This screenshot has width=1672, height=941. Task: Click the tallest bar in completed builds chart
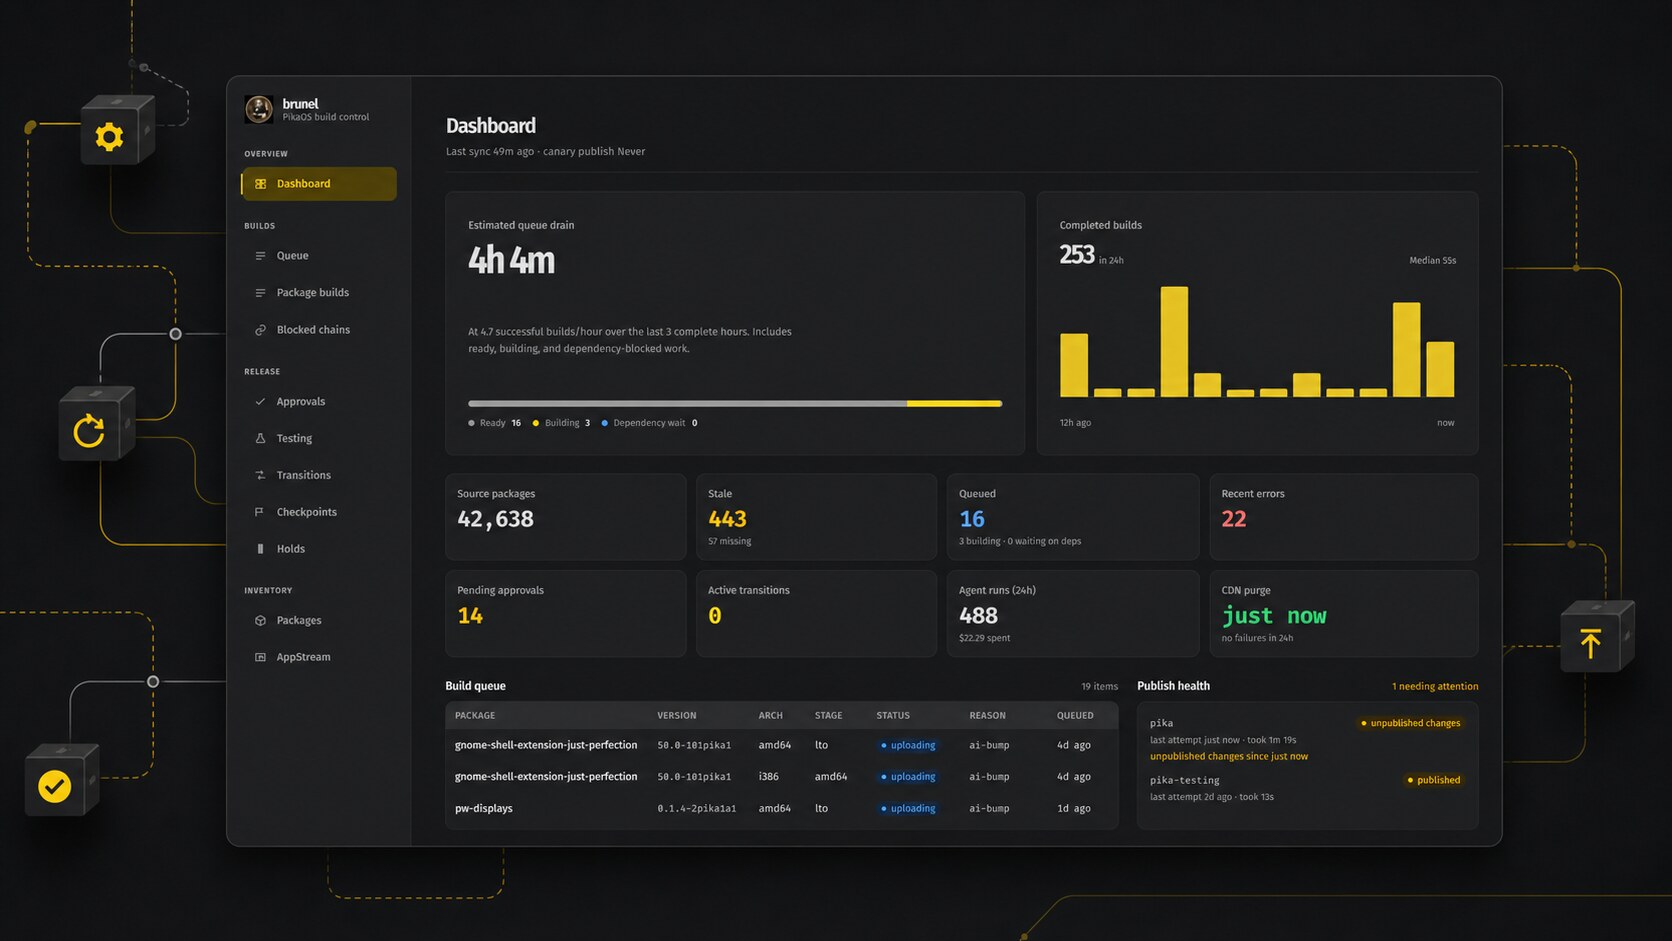1174,342
